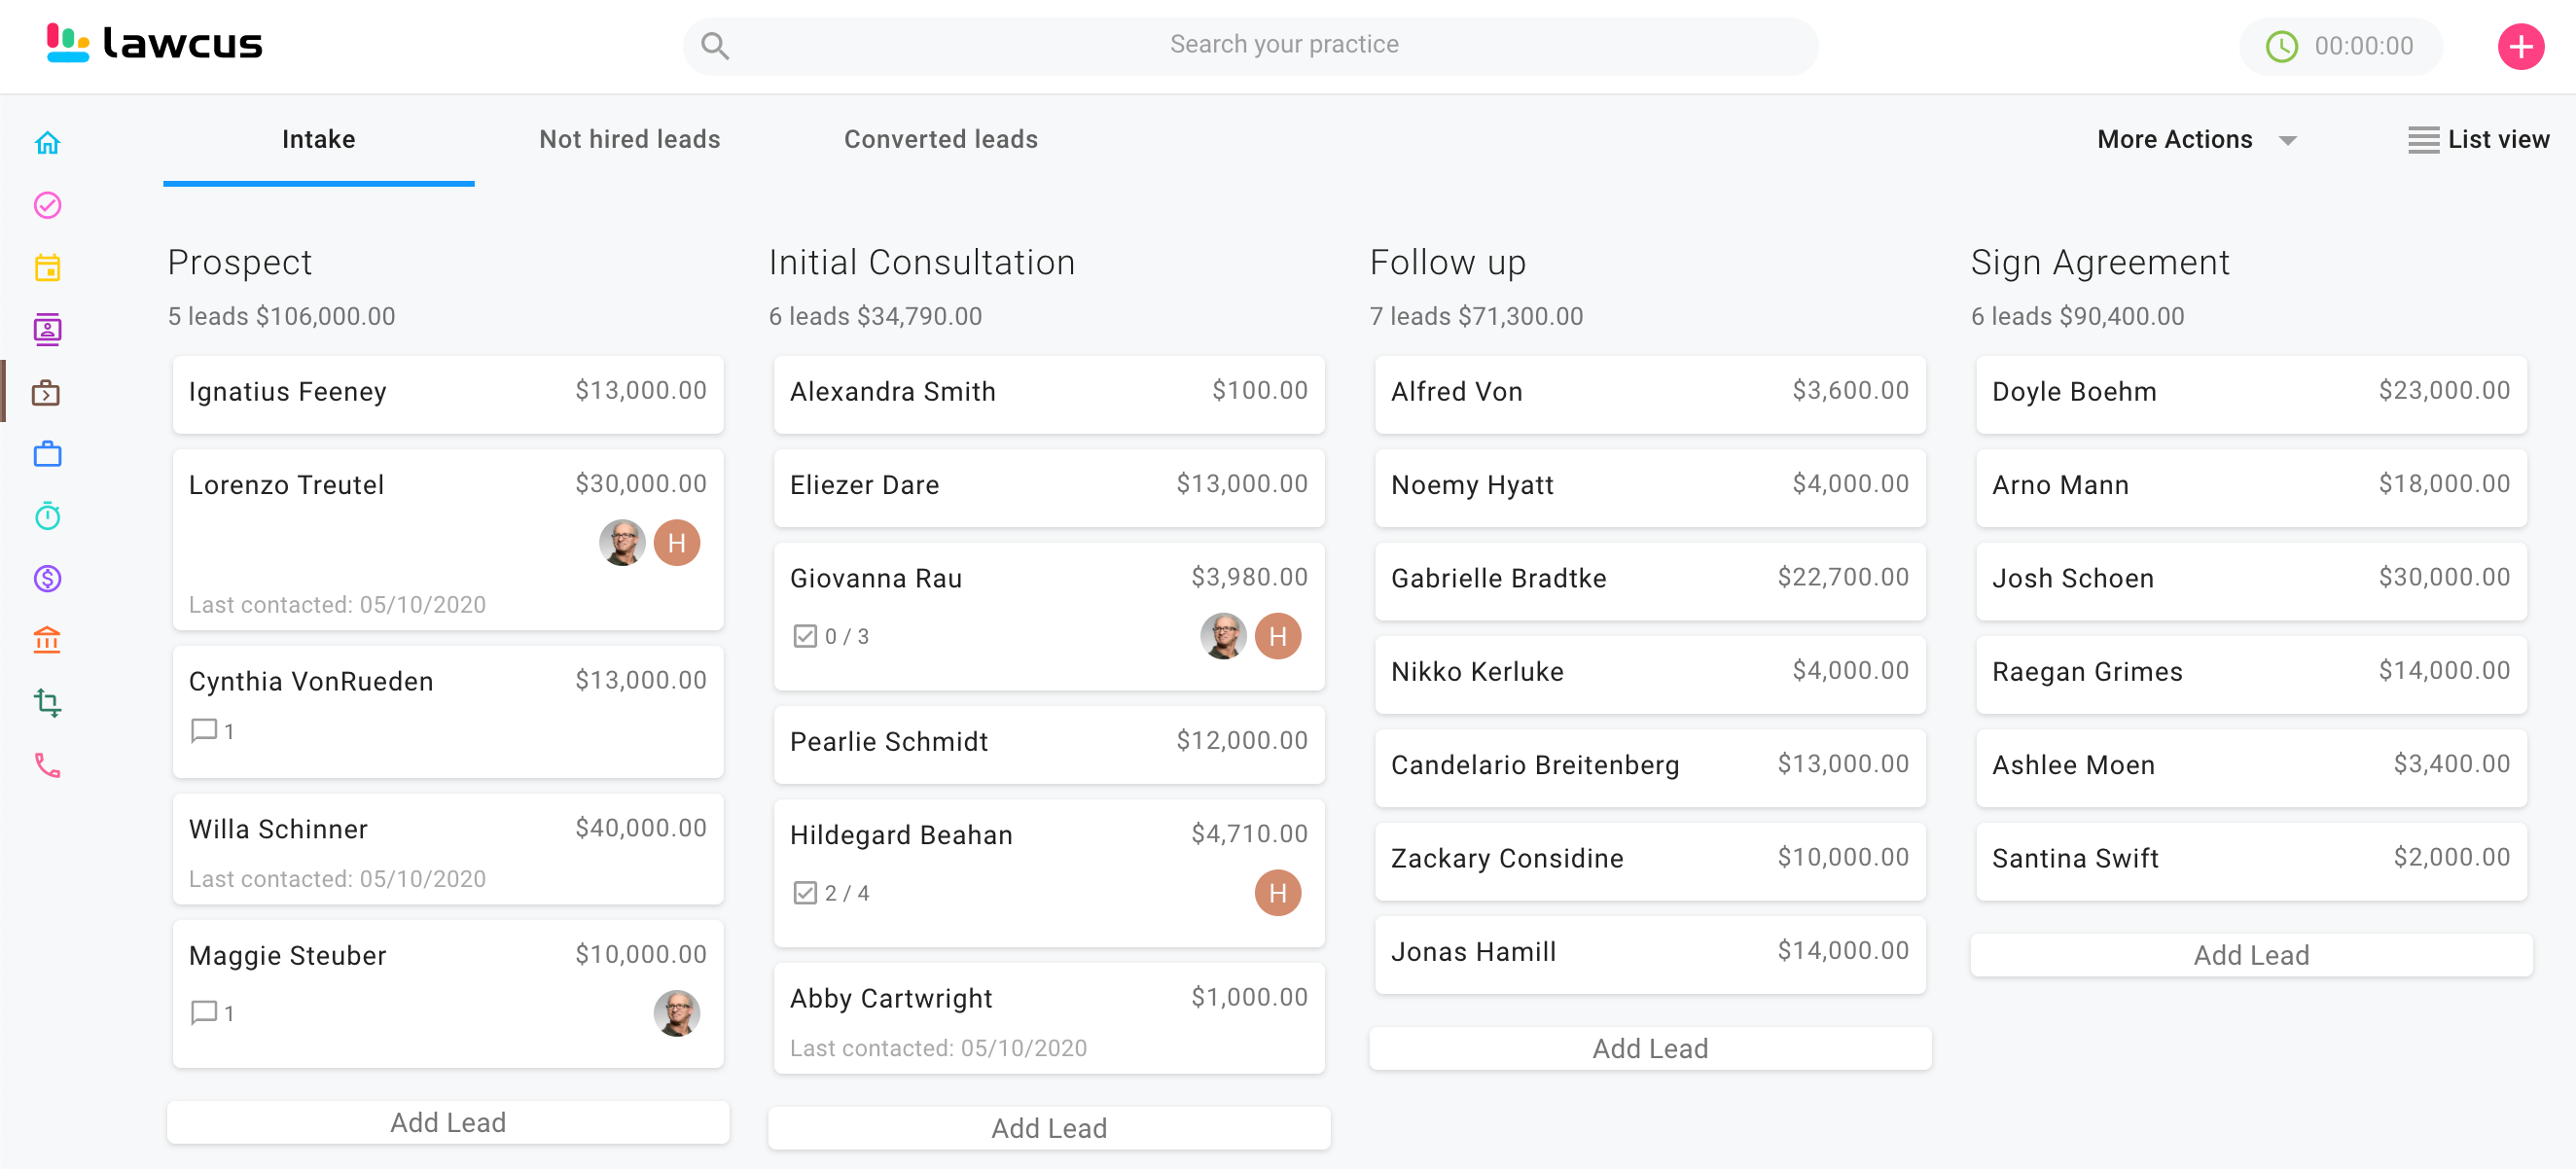
Task: Switch to List view
Action: click(x=2479, y=140)
